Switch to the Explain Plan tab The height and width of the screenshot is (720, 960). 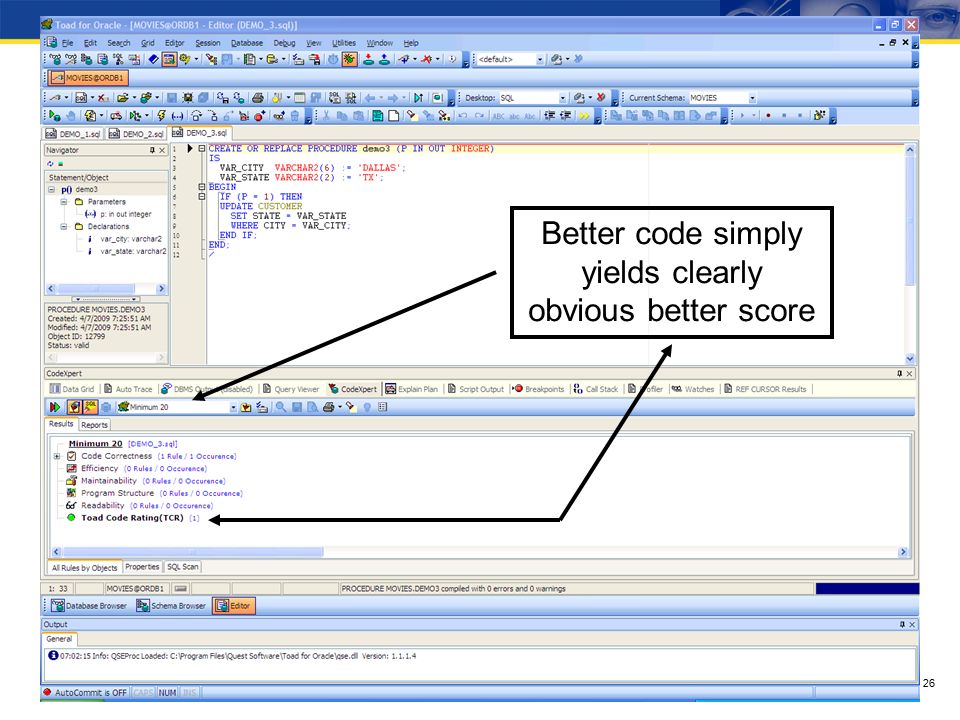411,389
